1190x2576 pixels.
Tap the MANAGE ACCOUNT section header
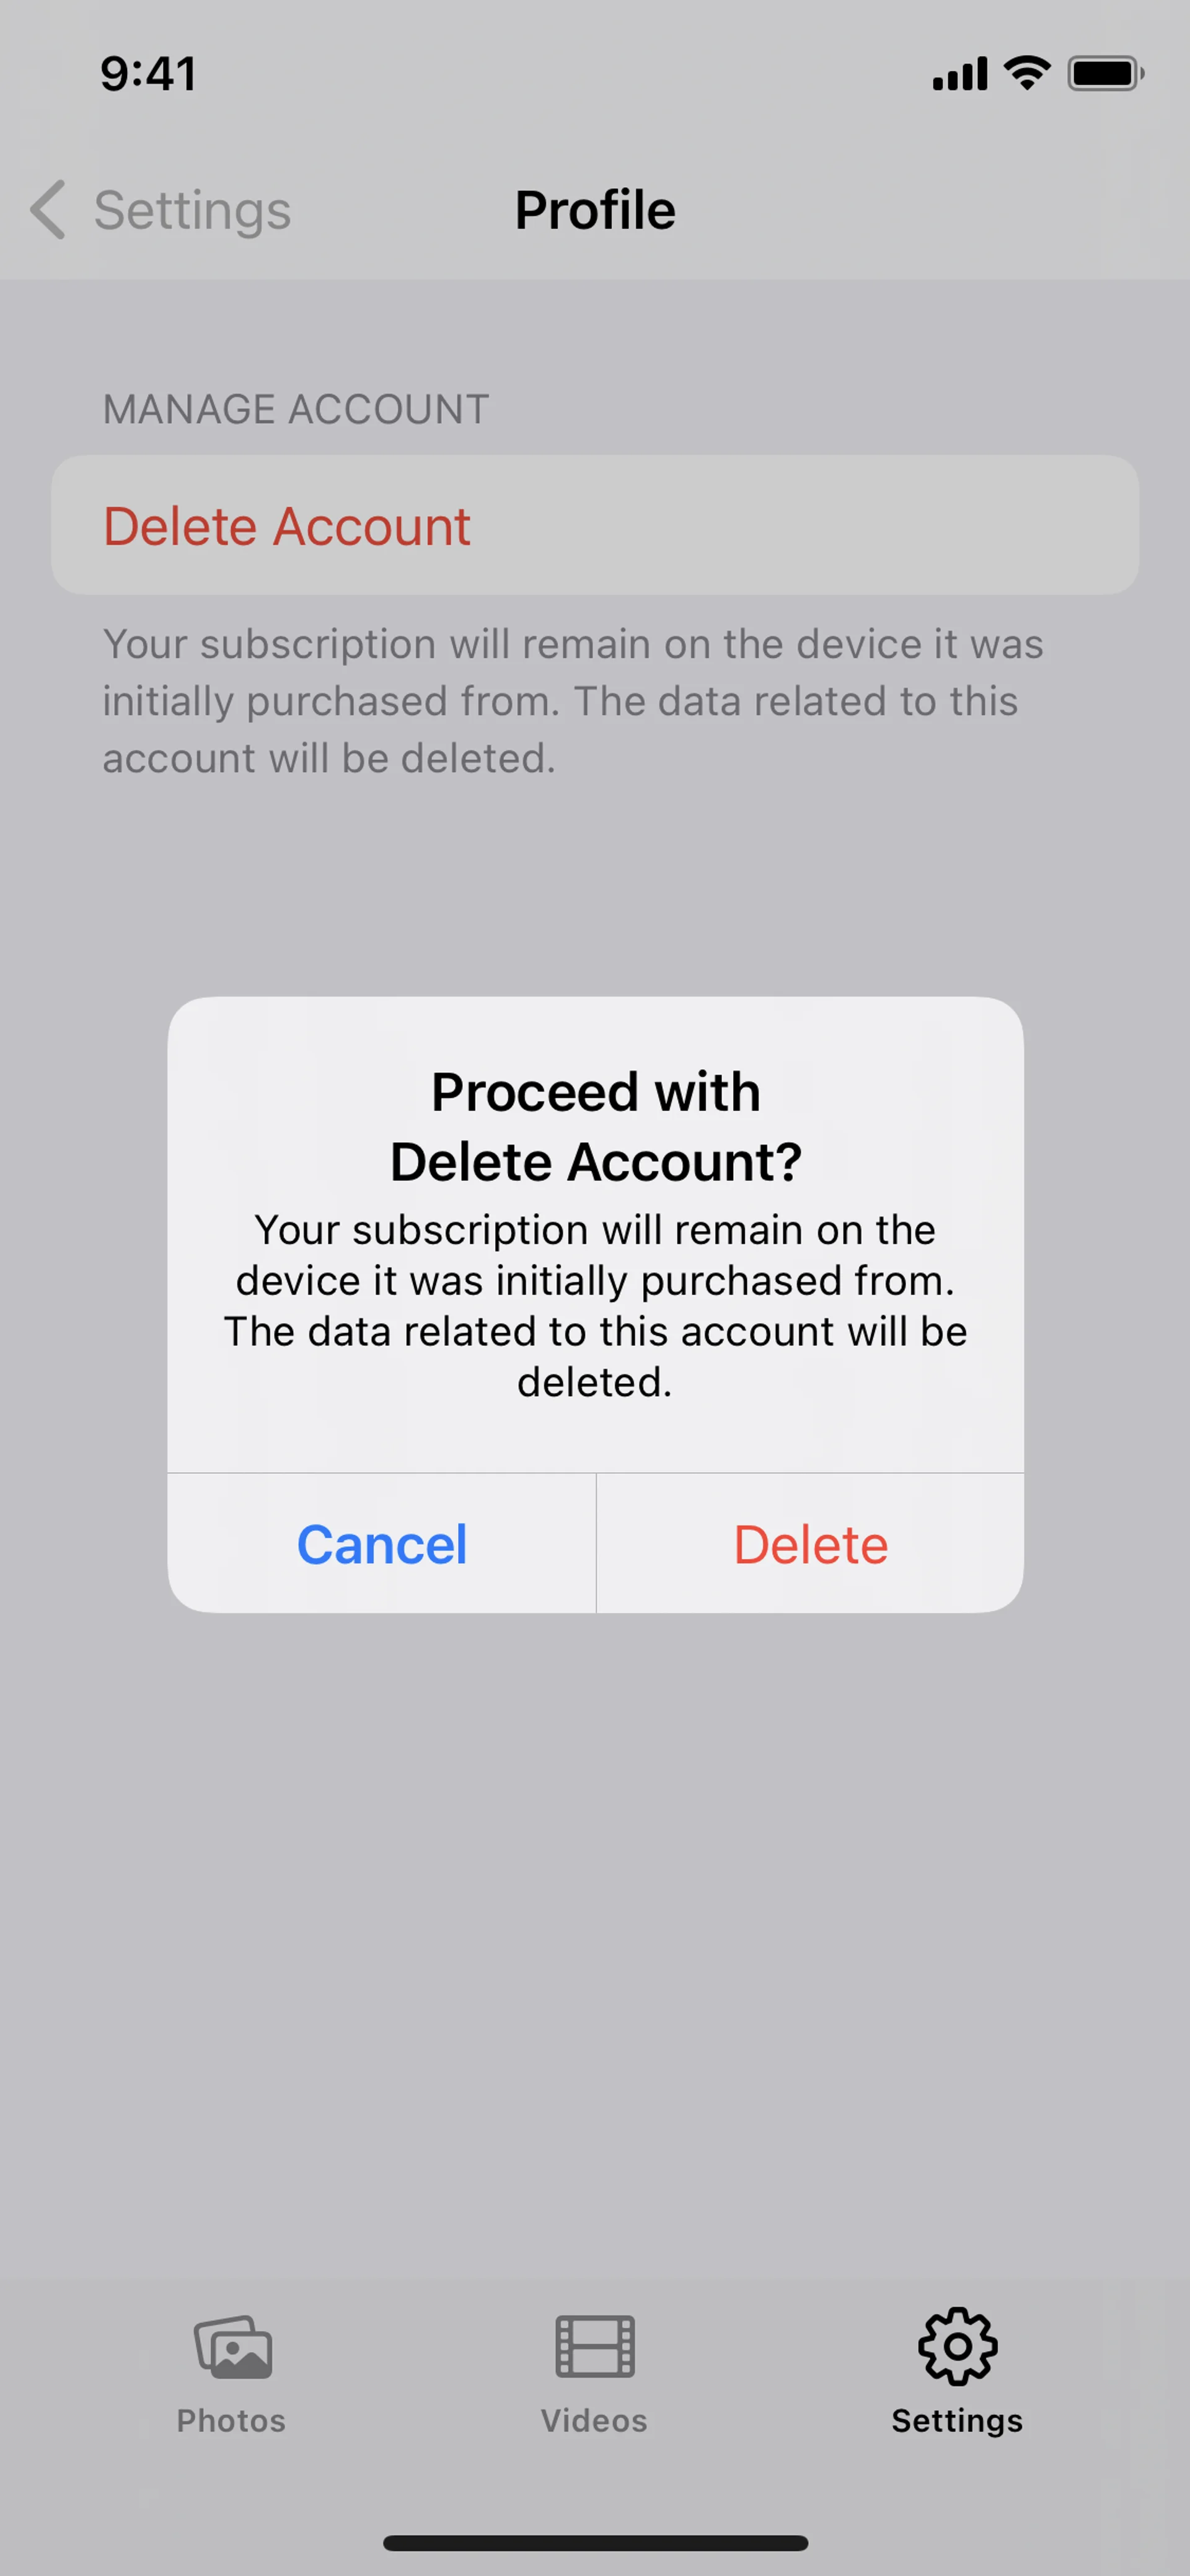pyautogui.click(x=296, y=409)
